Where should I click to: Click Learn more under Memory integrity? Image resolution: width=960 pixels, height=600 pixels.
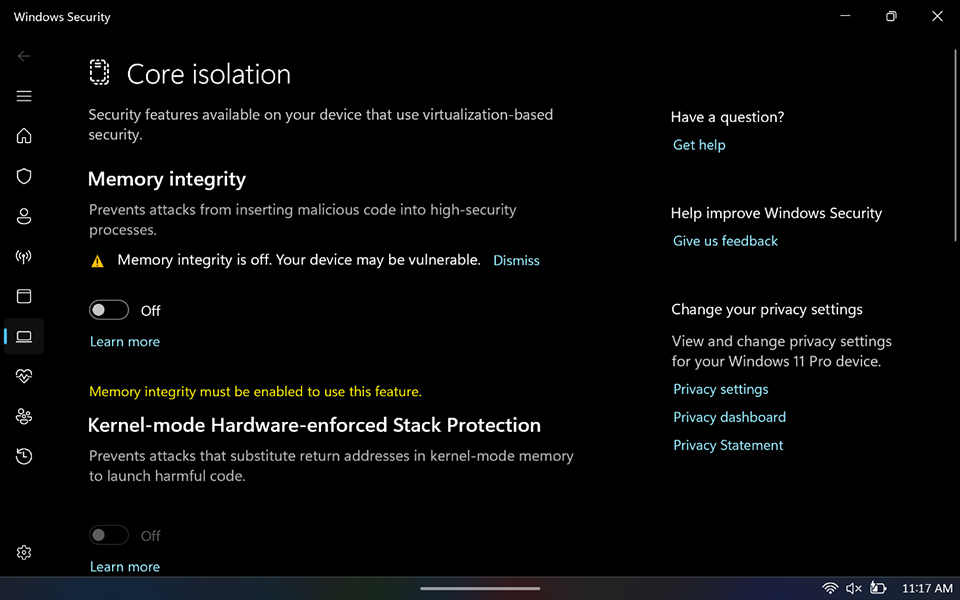click(x=125, y=341)
